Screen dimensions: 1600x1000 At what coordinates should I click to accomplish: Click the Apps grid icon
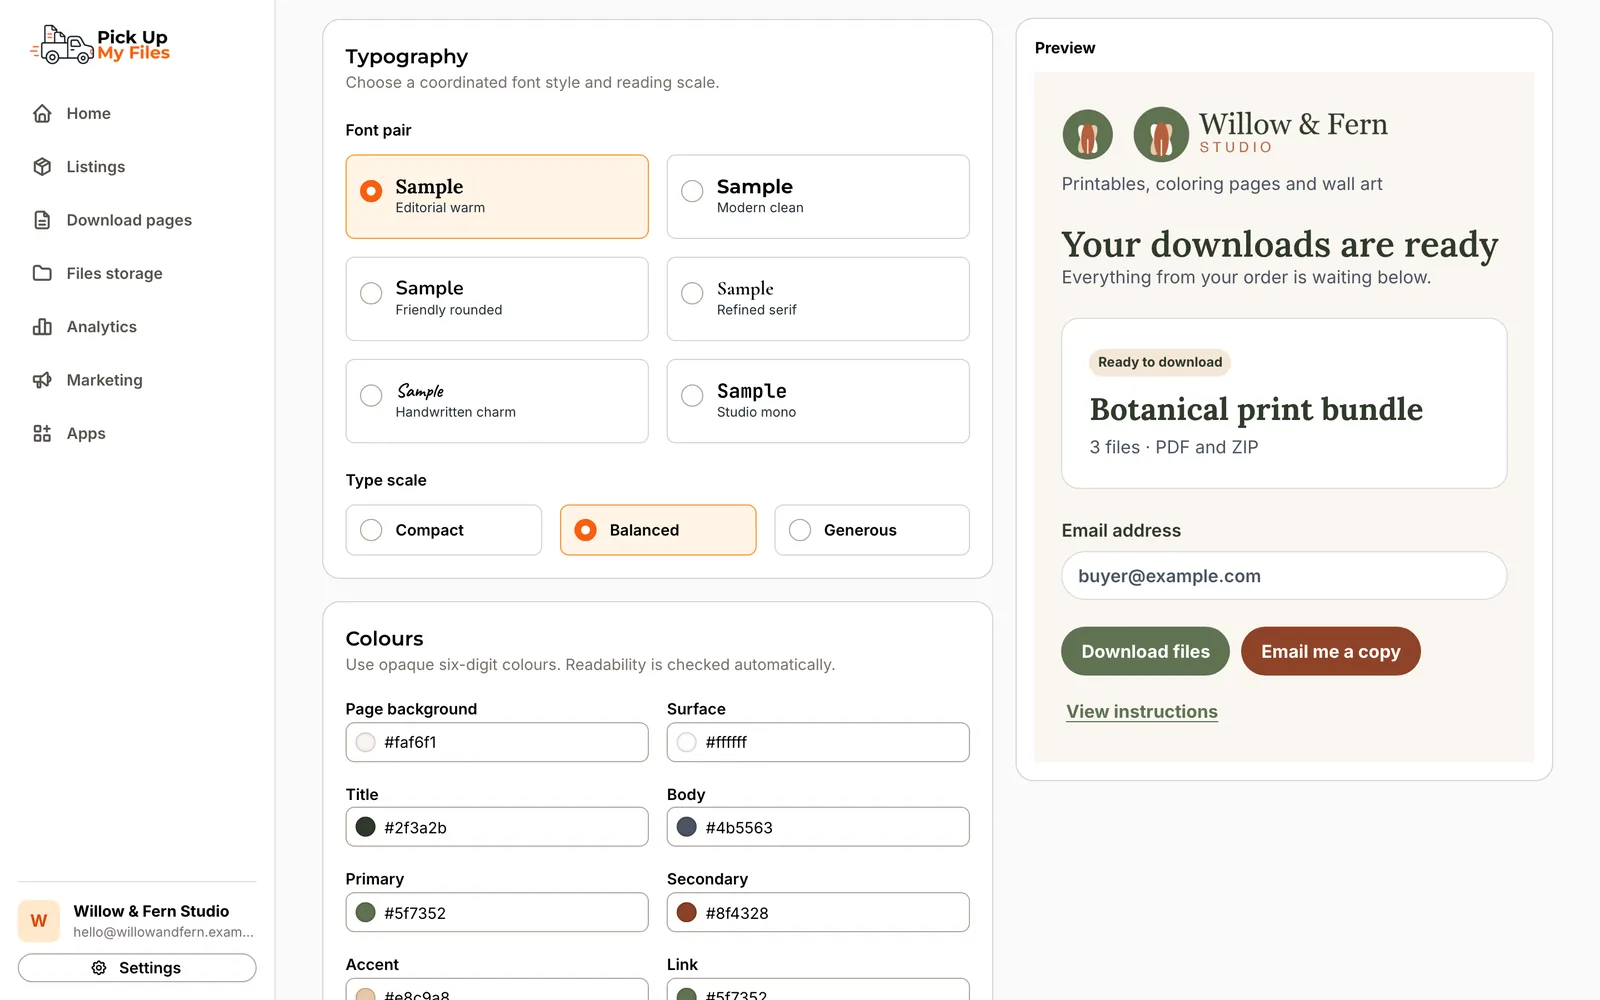(x=42, y=433)
